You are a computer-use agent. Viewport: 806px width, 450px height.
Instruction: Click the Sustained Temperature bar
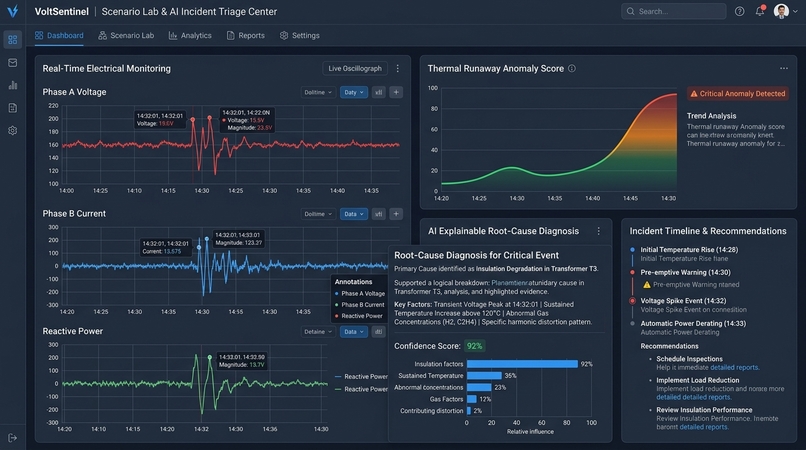(x=484, y=376)
